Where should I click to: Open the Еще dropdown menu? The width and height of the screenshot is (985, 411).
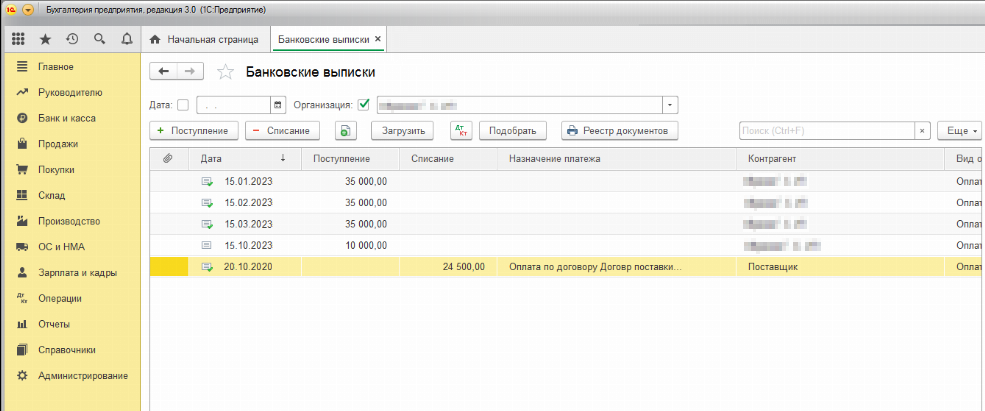click(961, 131)
